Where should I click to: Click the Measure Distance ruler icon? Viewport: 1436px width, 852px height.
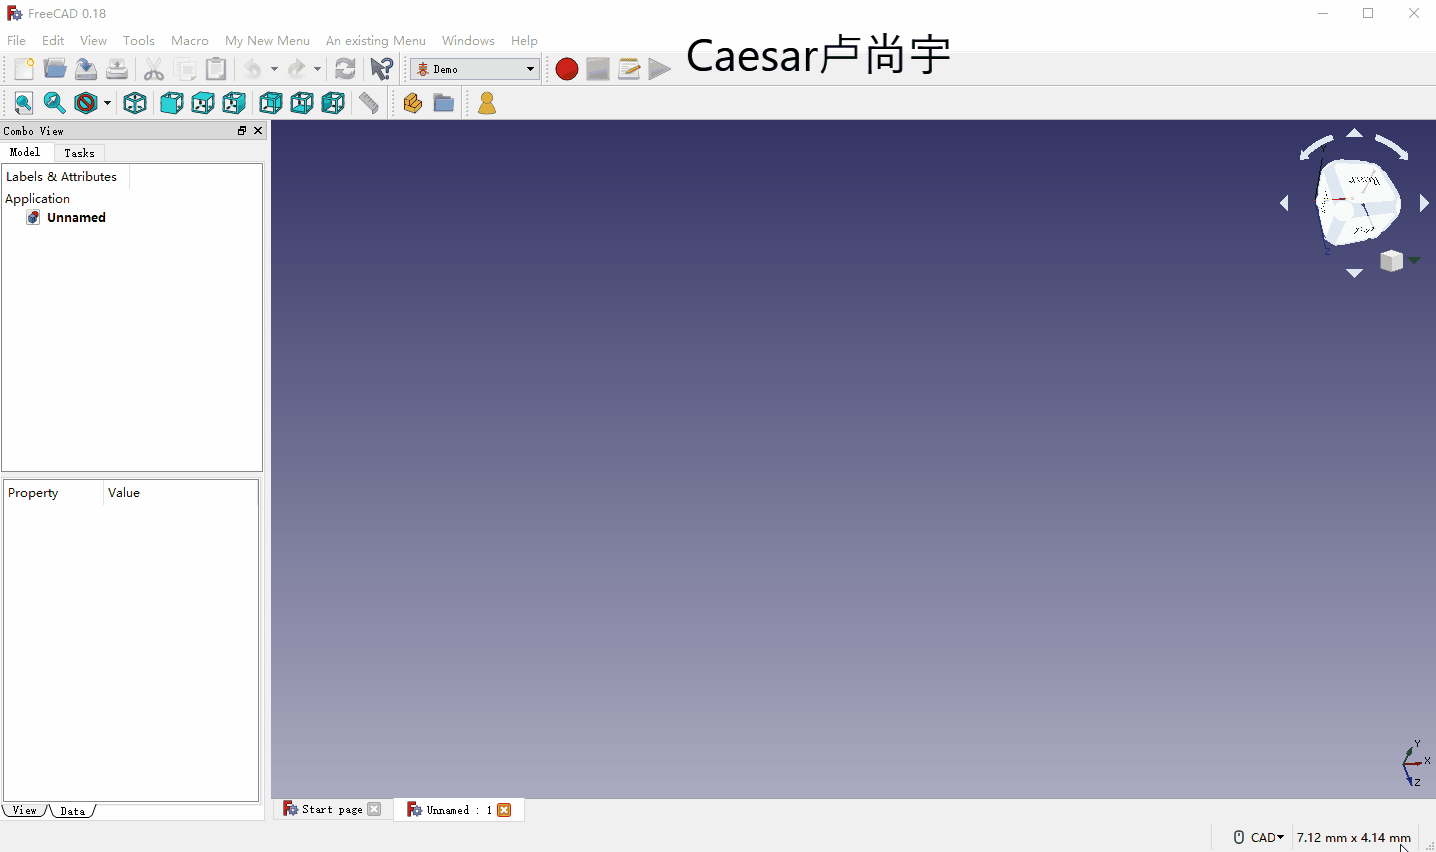click(x=370, y=103)
